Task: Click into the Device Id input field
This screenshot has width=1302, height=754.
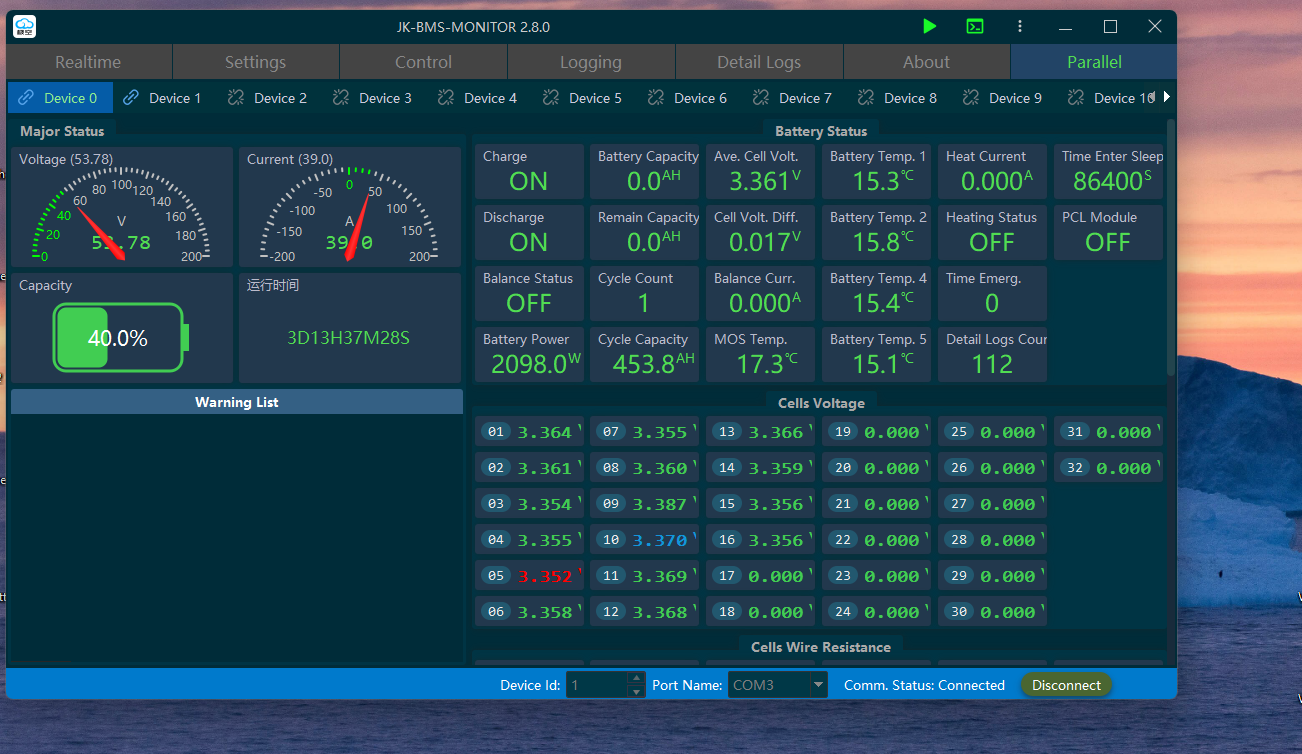Action: click(x=596, y=685)
